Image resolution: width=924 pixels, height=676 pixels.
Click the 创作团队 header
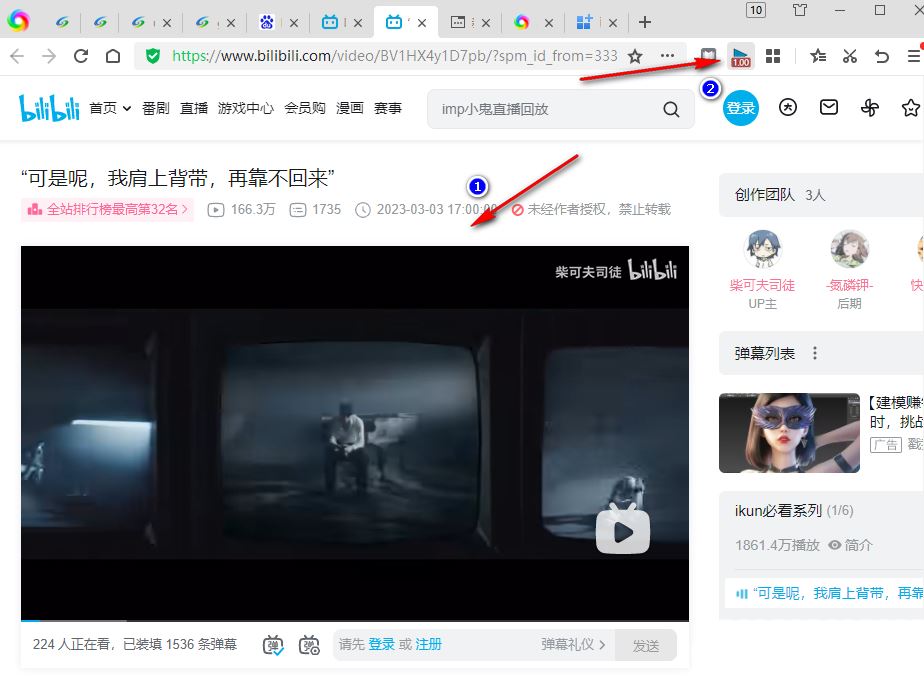(x=764, y=194)
